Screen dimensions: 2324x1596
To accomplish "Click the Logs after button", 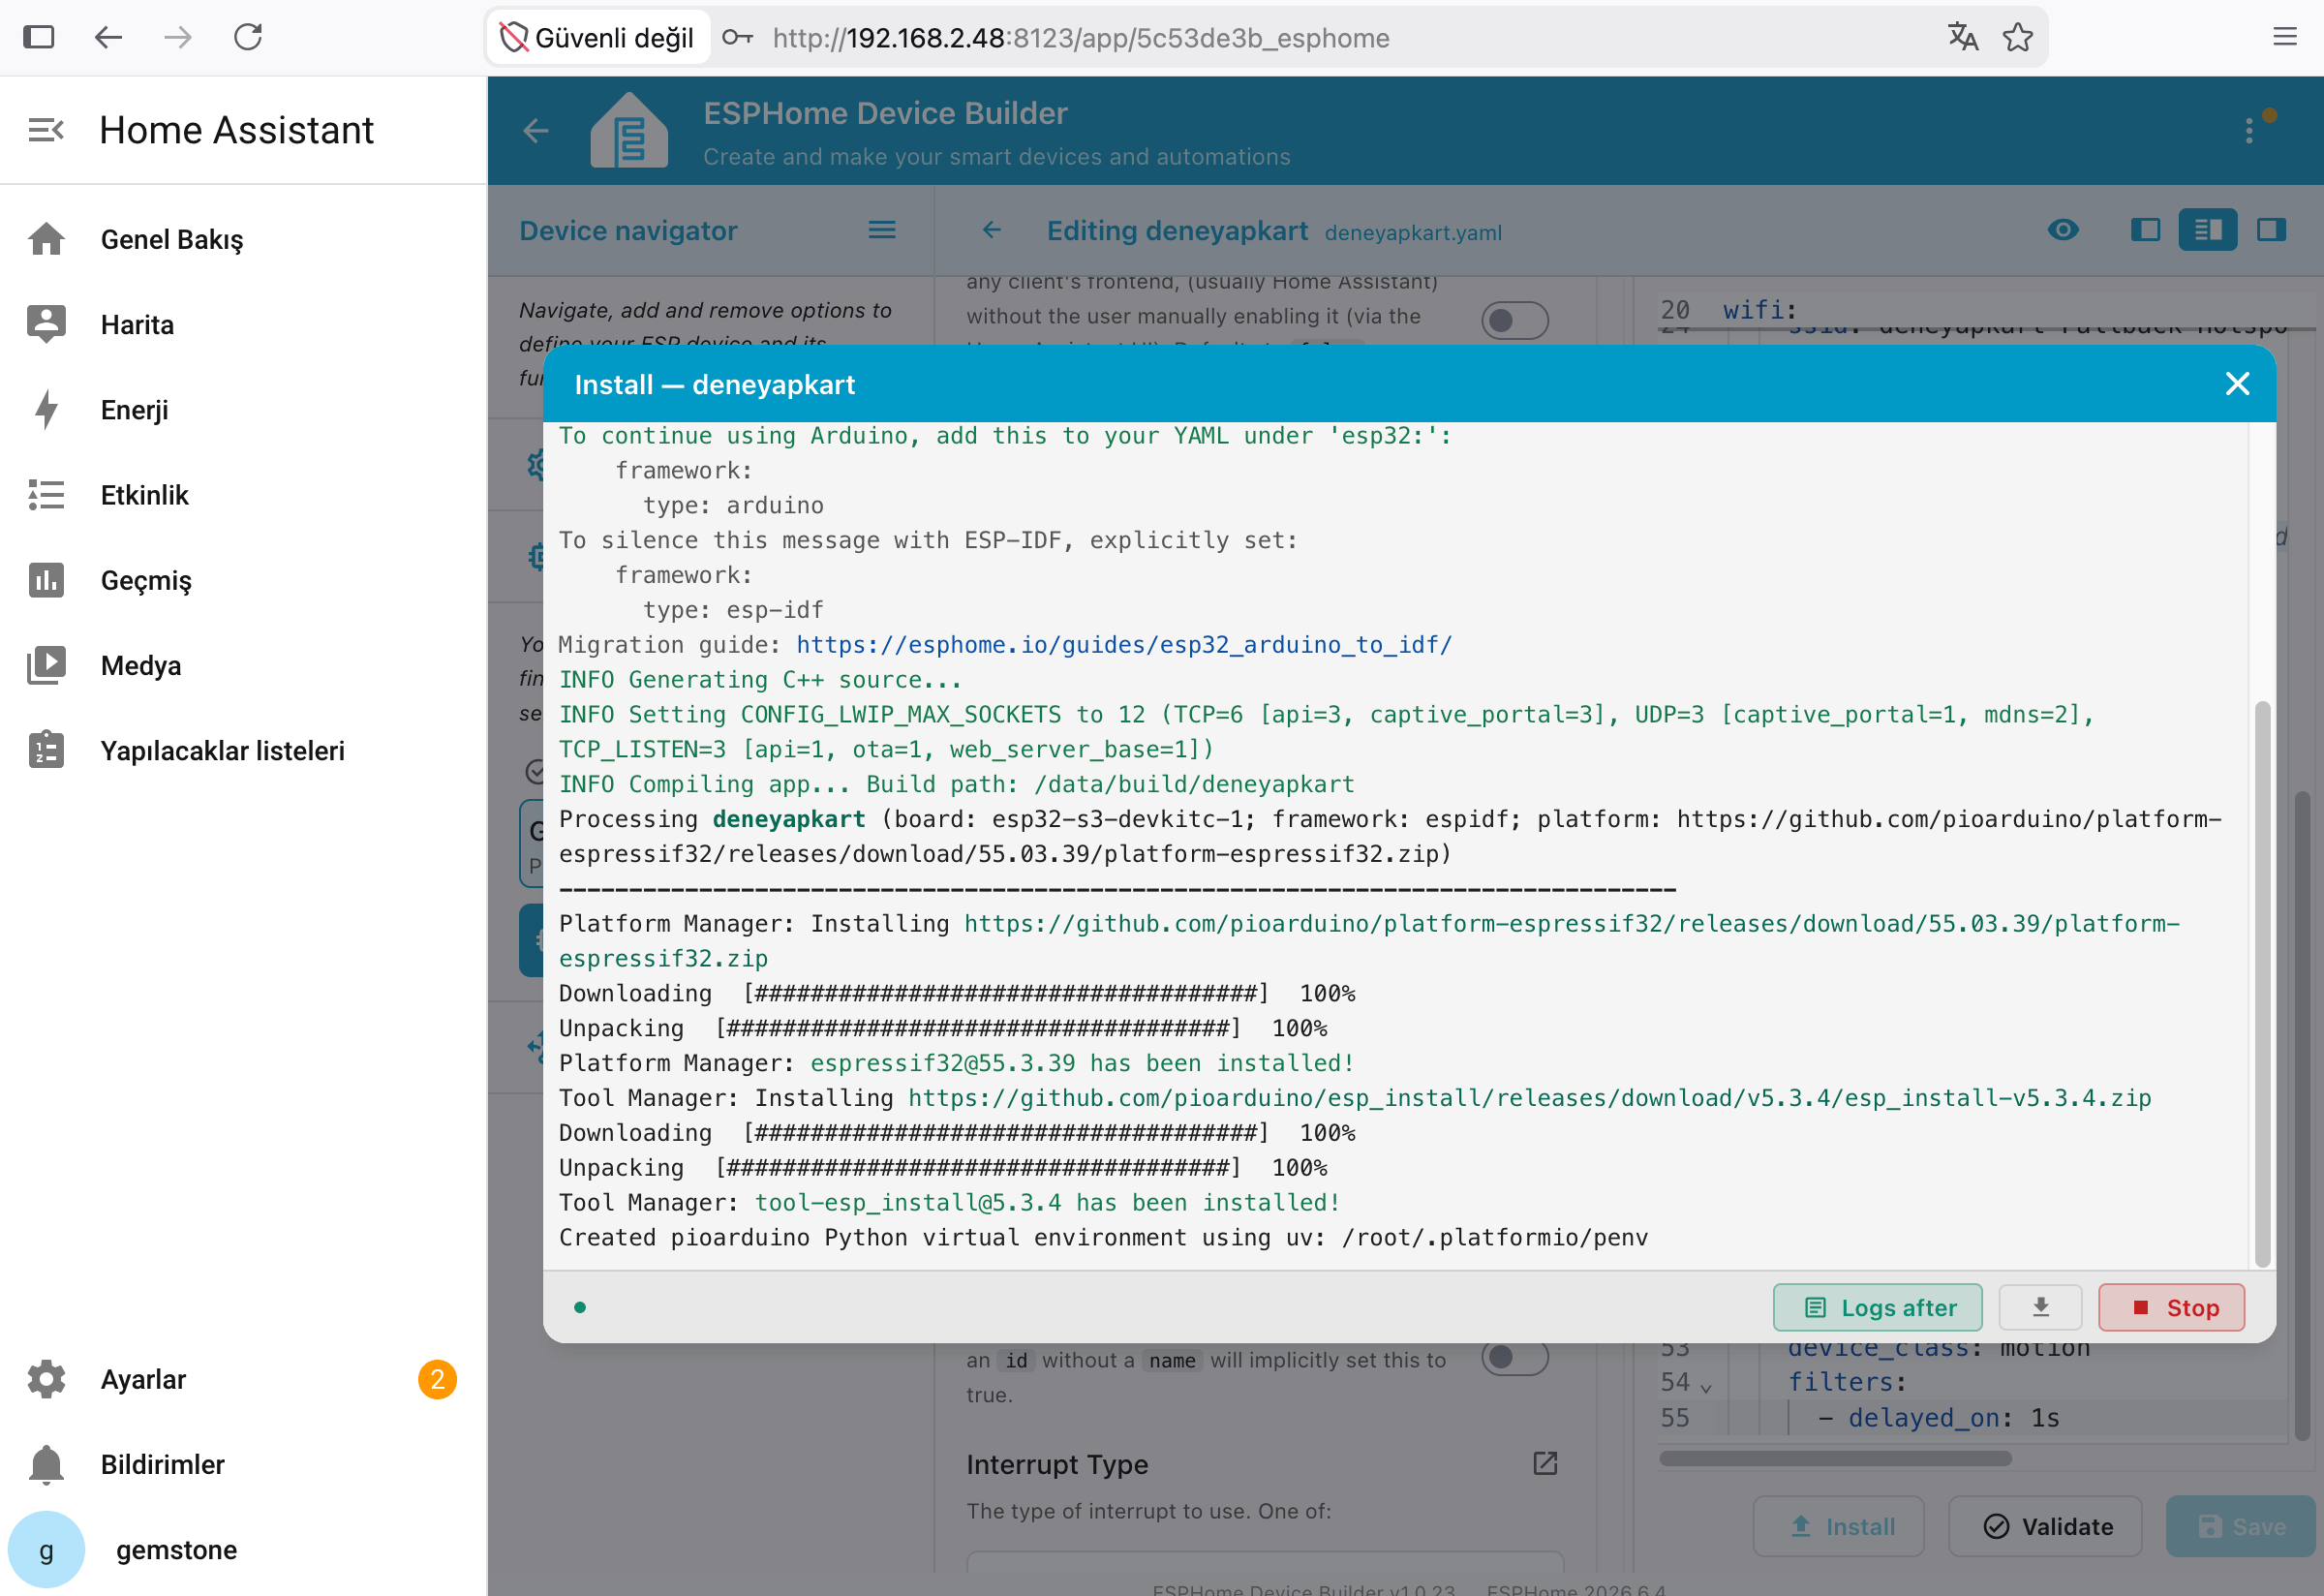I will (x=1878, y=1308).
